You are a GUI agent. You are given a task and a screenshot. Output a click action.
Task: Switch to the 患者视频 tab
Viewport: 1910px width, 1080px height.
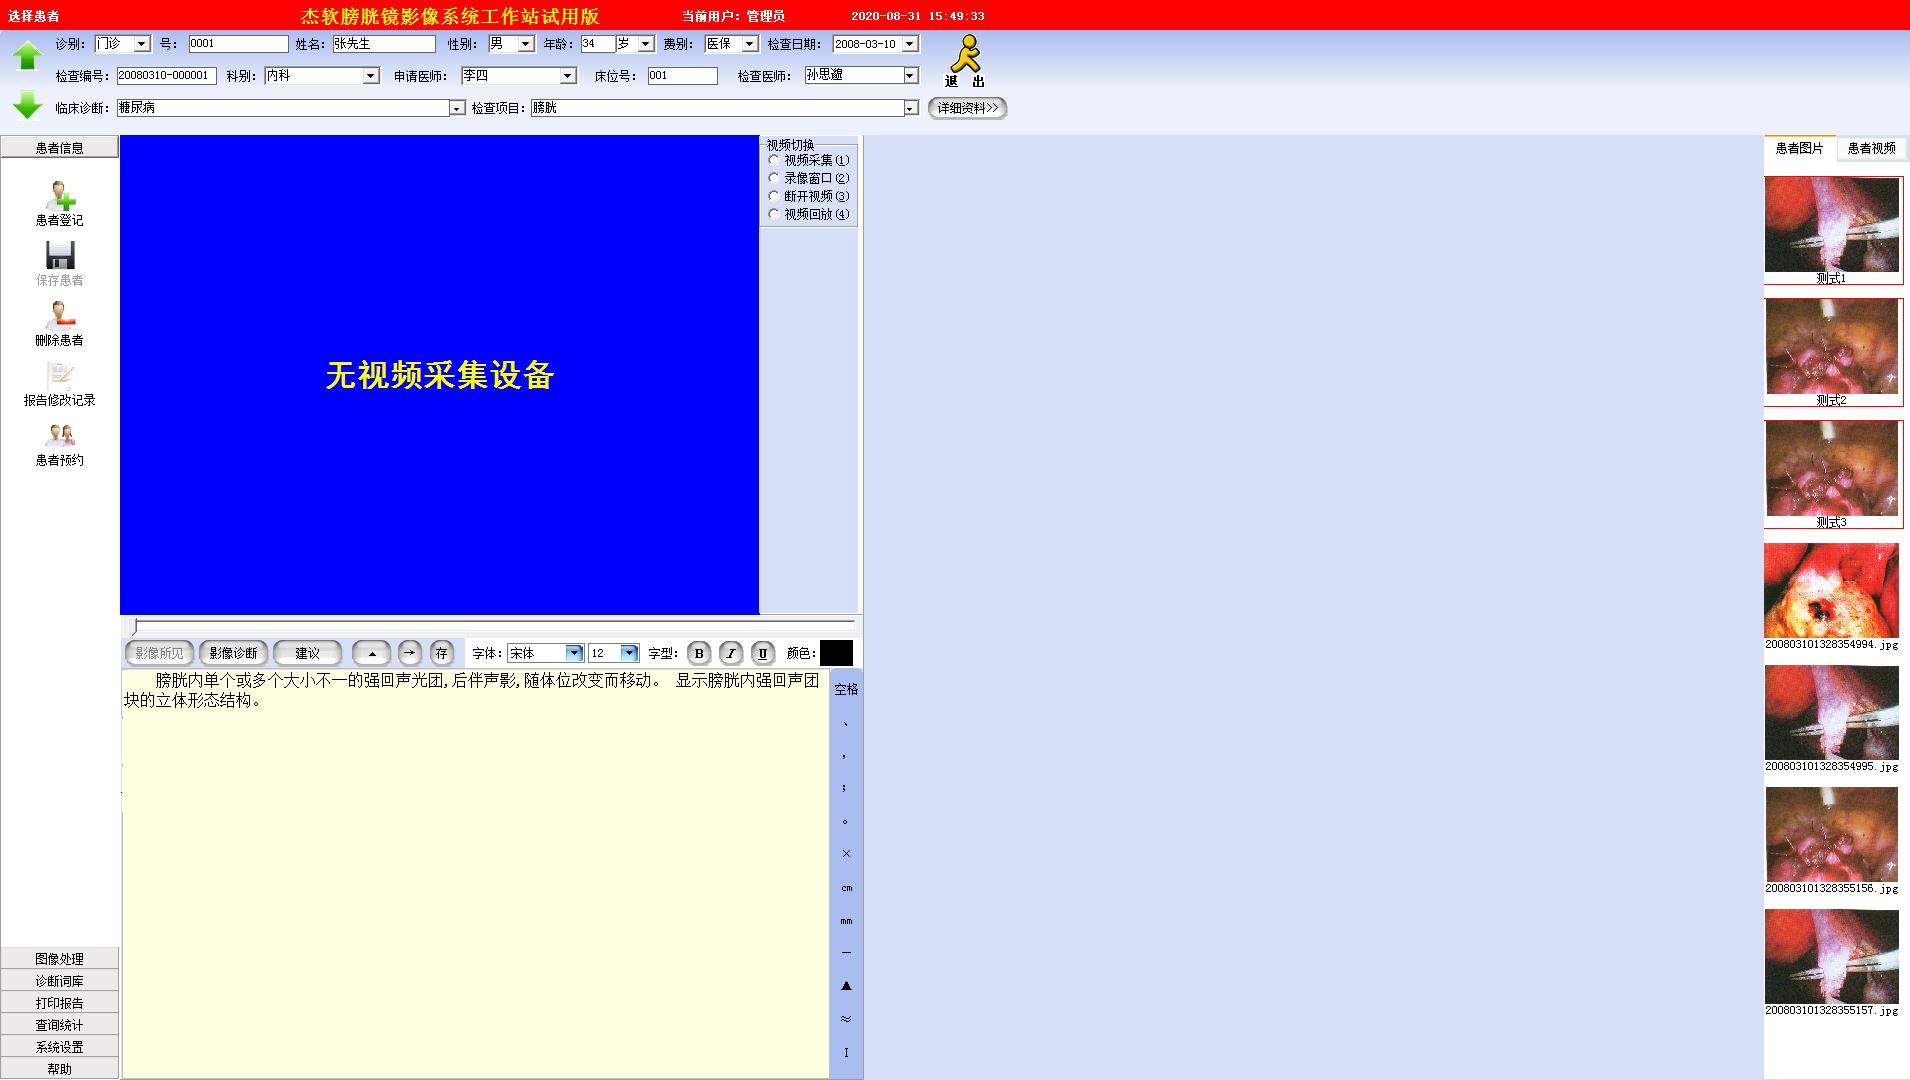[1871, 148]
